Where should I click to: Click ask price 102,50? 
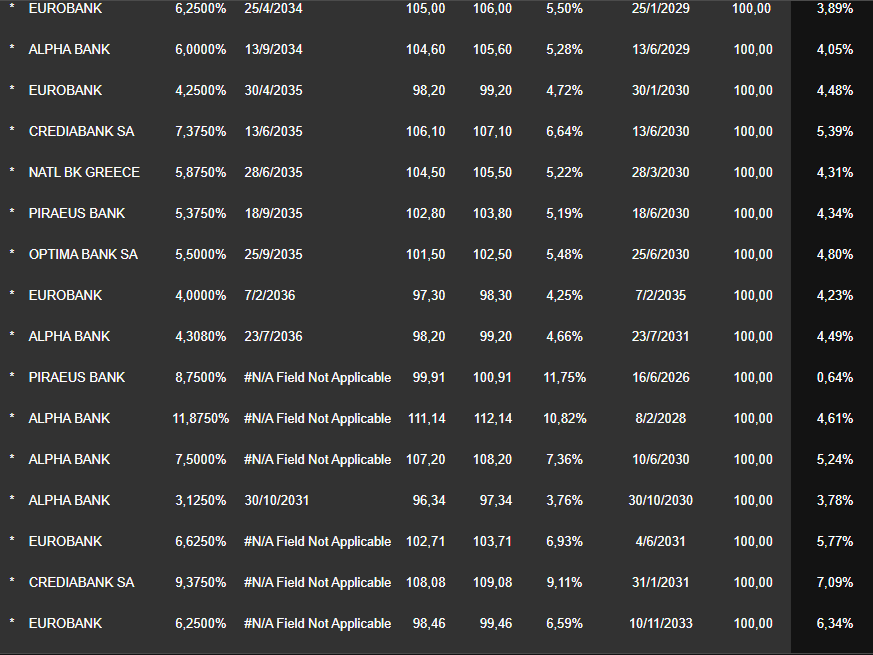[492, 255]
